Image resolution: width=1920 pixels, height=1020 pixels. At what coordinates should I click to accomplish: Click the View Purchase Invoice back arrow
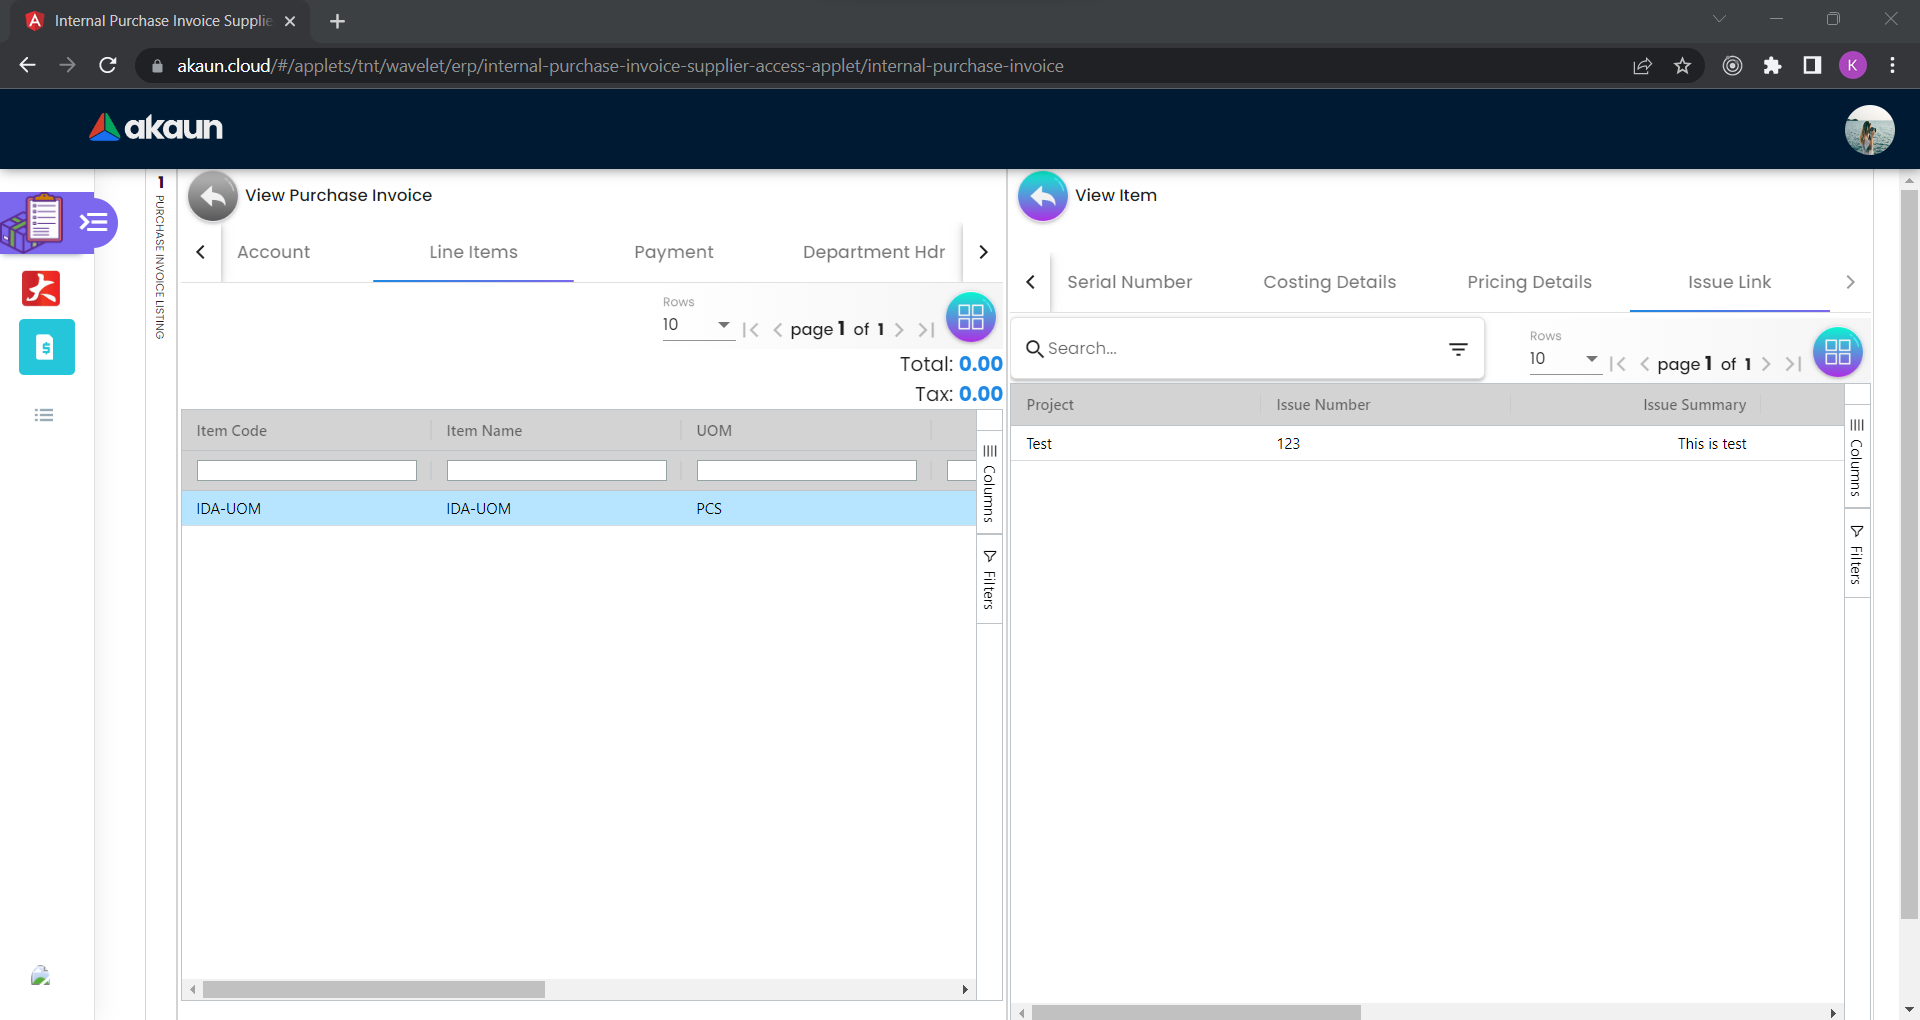(213, 196)
